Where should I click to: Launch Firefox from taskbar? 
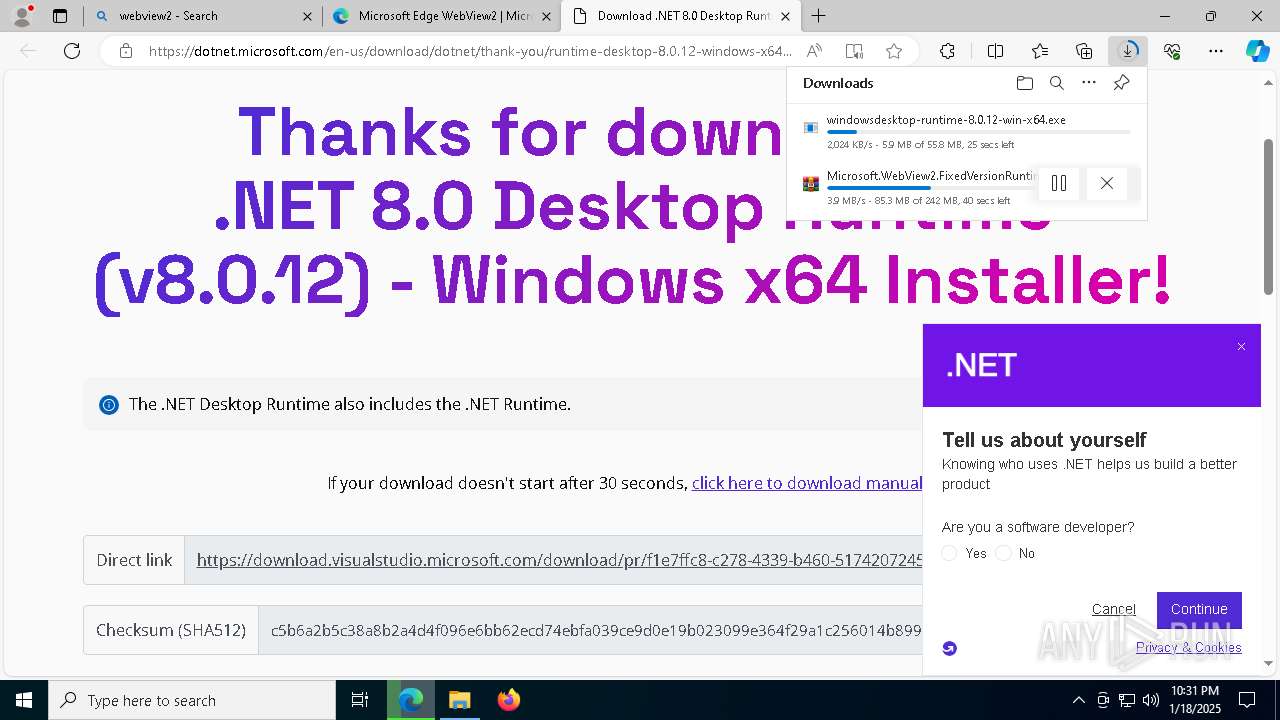509,700
